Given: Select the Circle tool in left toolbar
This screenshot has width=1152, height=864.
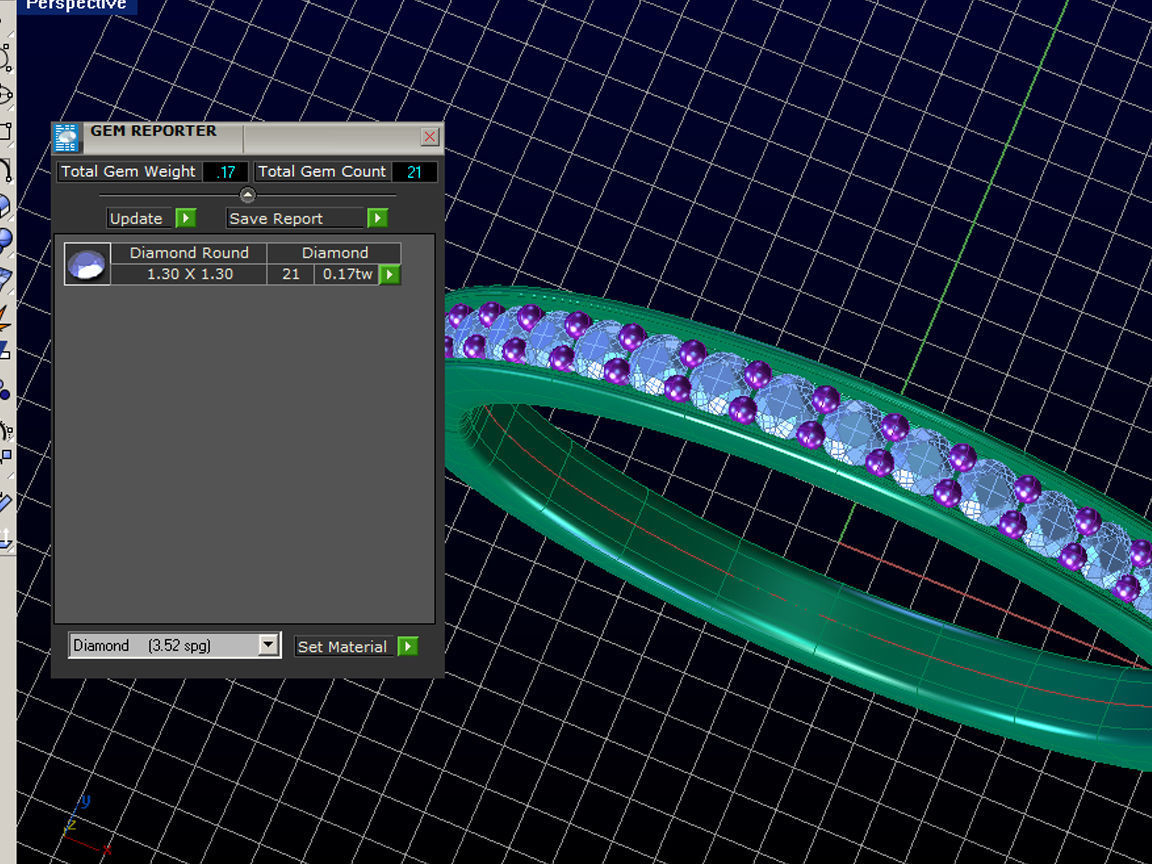Looking at the screenshot, I should click(6, 57).
